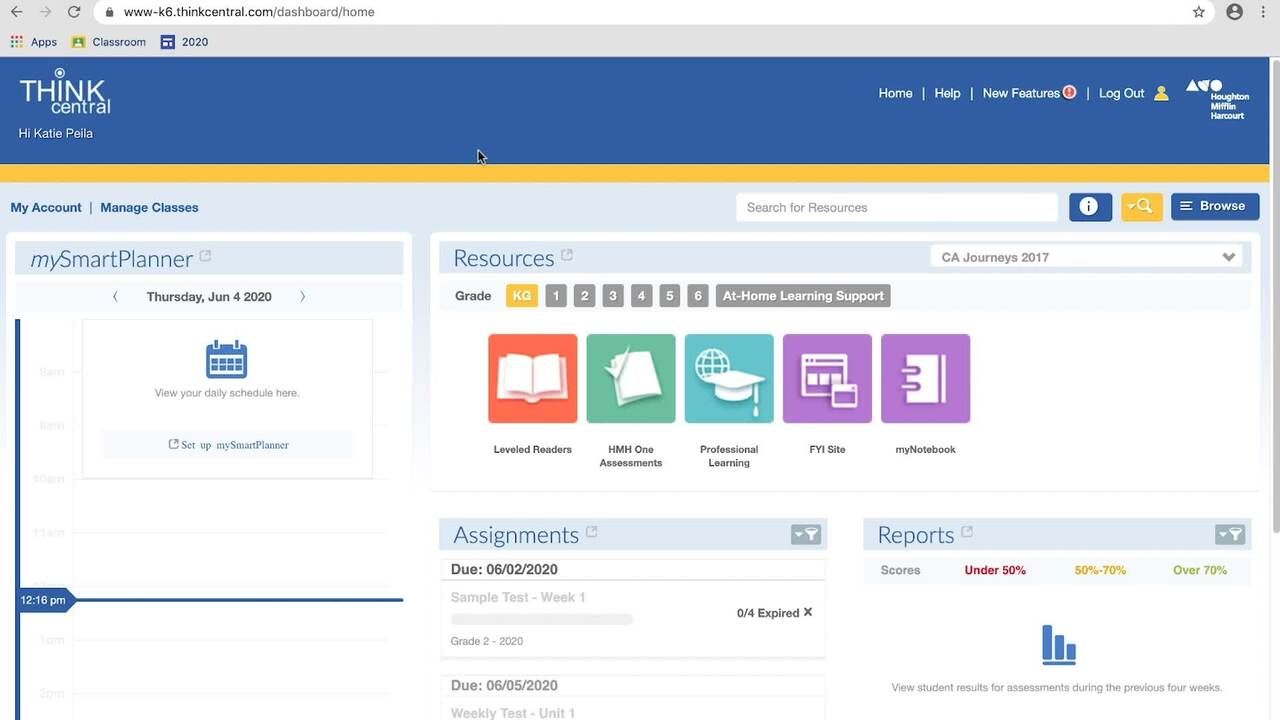Select grade 6
This screenshot has width=1280, height=720.
click(699, 296)
